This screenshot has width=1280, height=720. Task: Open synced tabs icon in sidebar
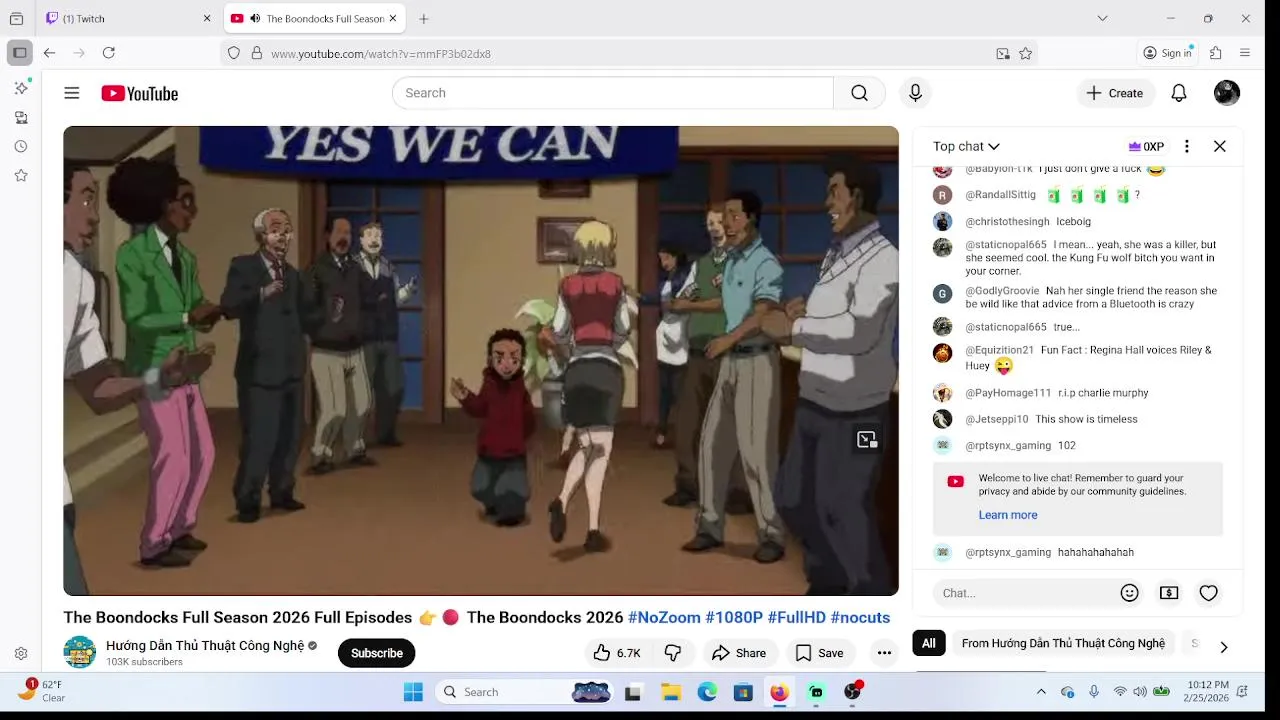click(x=21, y=117)
